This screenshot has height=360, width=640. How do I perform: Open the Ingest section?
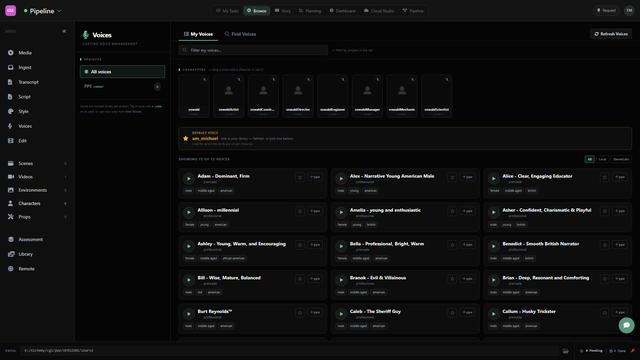point(24,67)
